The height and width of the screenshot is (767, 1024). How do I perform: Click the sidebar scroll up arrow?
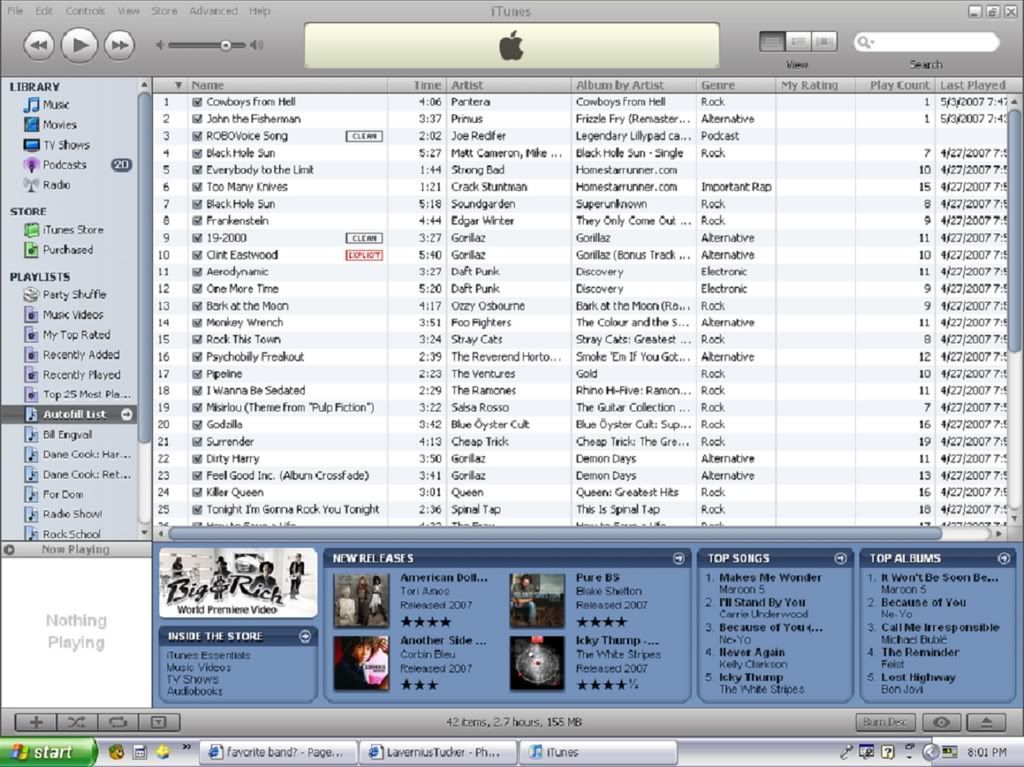(x=144, y=85)
